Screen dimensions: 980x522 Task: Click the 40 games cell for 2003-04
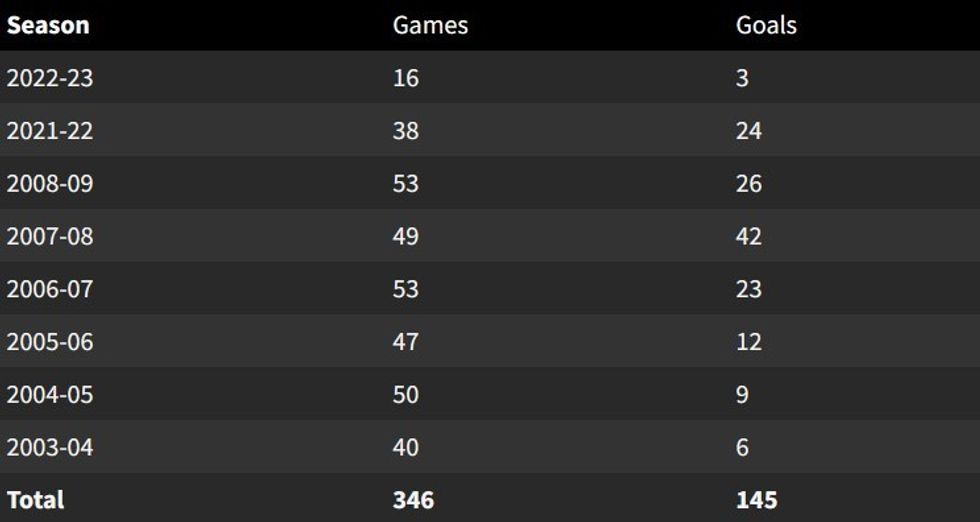tap(406, 447)
